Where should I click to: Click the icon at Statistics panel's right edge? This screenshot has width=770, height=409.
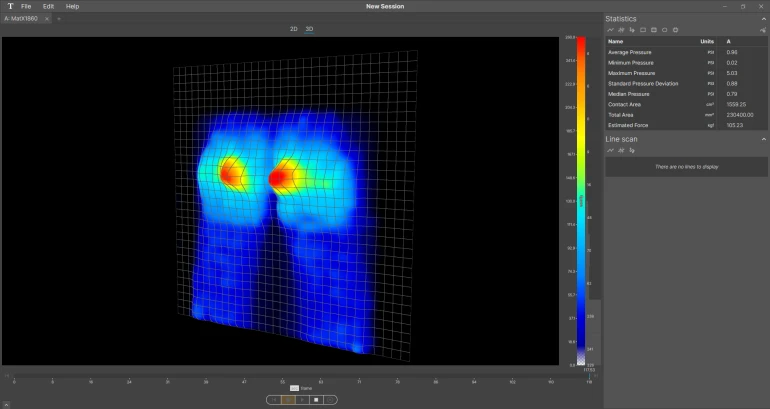762,30
